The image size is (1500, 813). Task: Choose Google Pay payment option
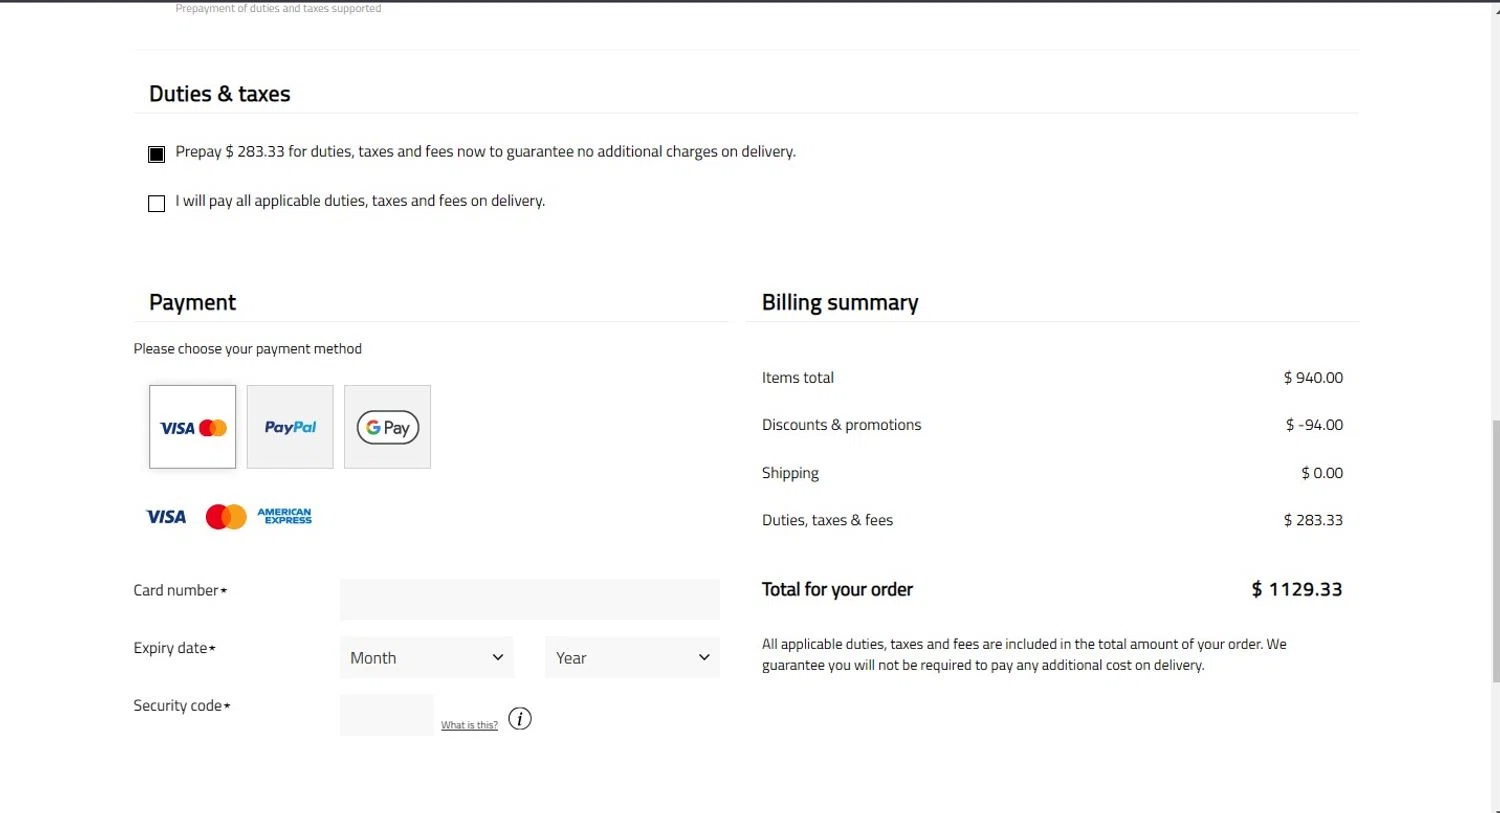click(388, 427)
